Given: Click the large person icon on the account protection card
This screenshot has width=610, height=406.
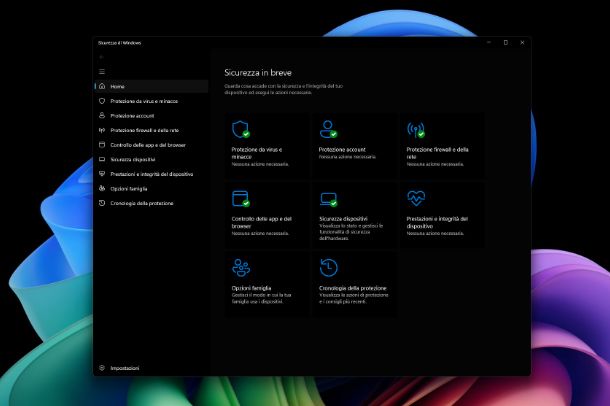Looking at the screenshot, I should [x=328, y=129].
